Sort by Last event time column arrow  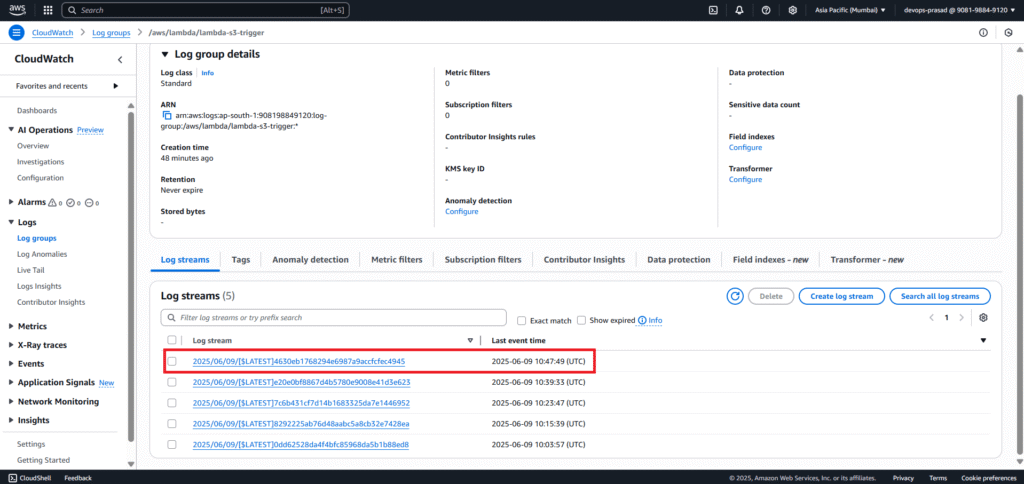(984, 340)
